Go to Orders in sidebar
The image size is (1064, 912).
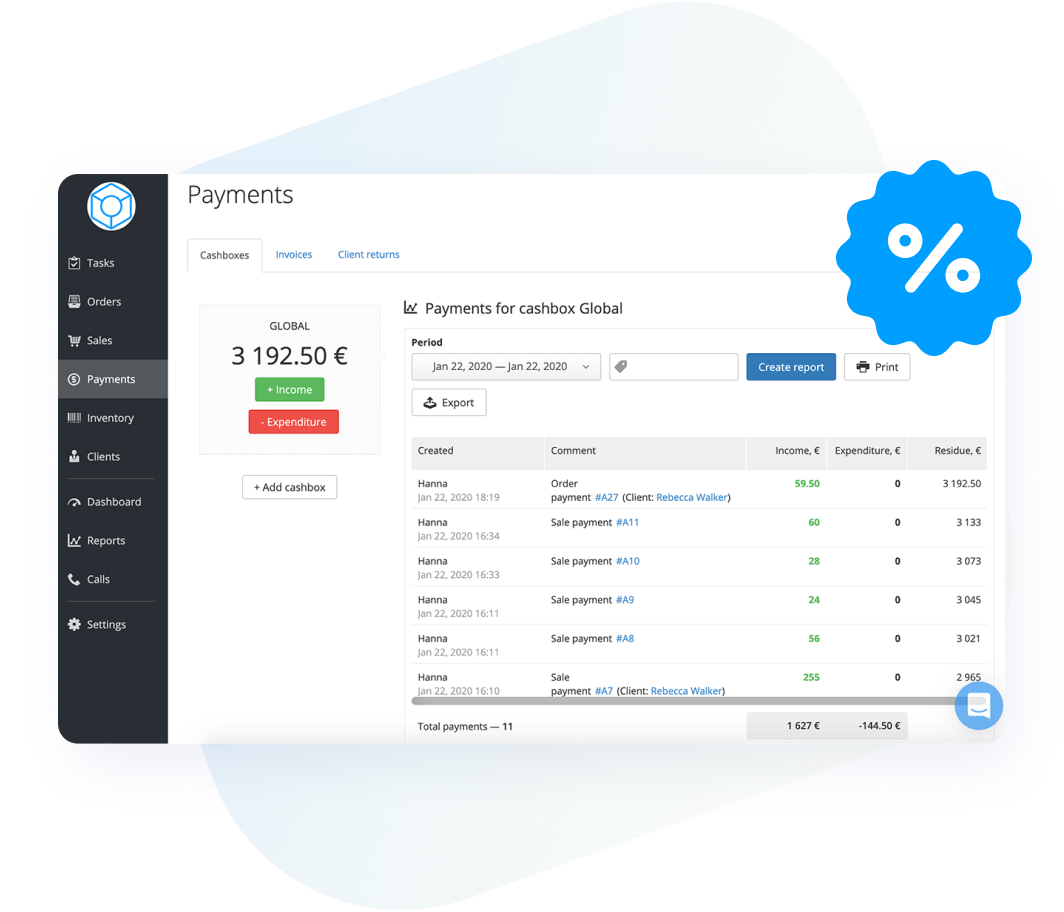coord(103,302)
